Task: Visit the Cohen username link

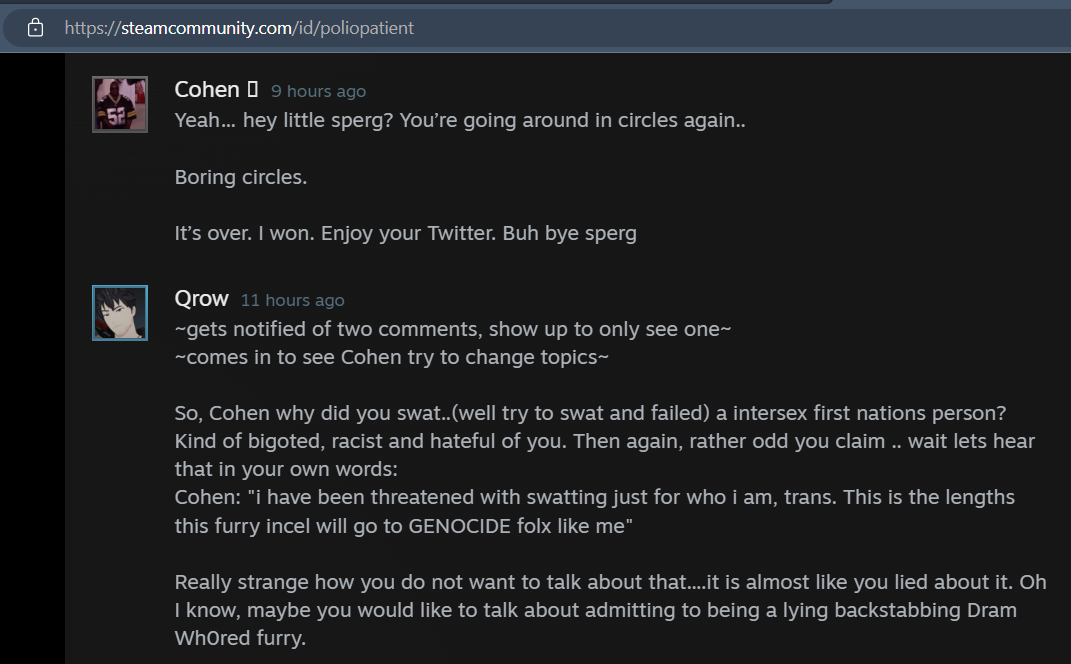Action: point(207,89)
